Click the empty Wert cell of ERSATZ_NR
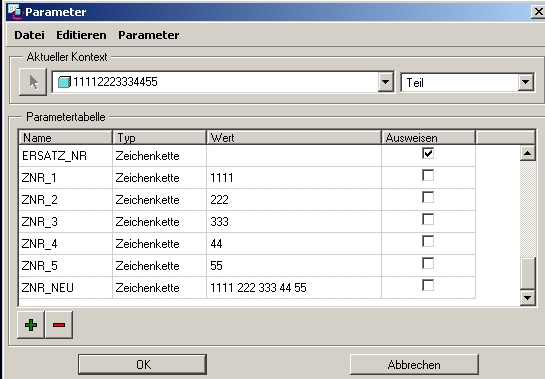Viewport: 545px width, 379px height. (x=294, y=156)
